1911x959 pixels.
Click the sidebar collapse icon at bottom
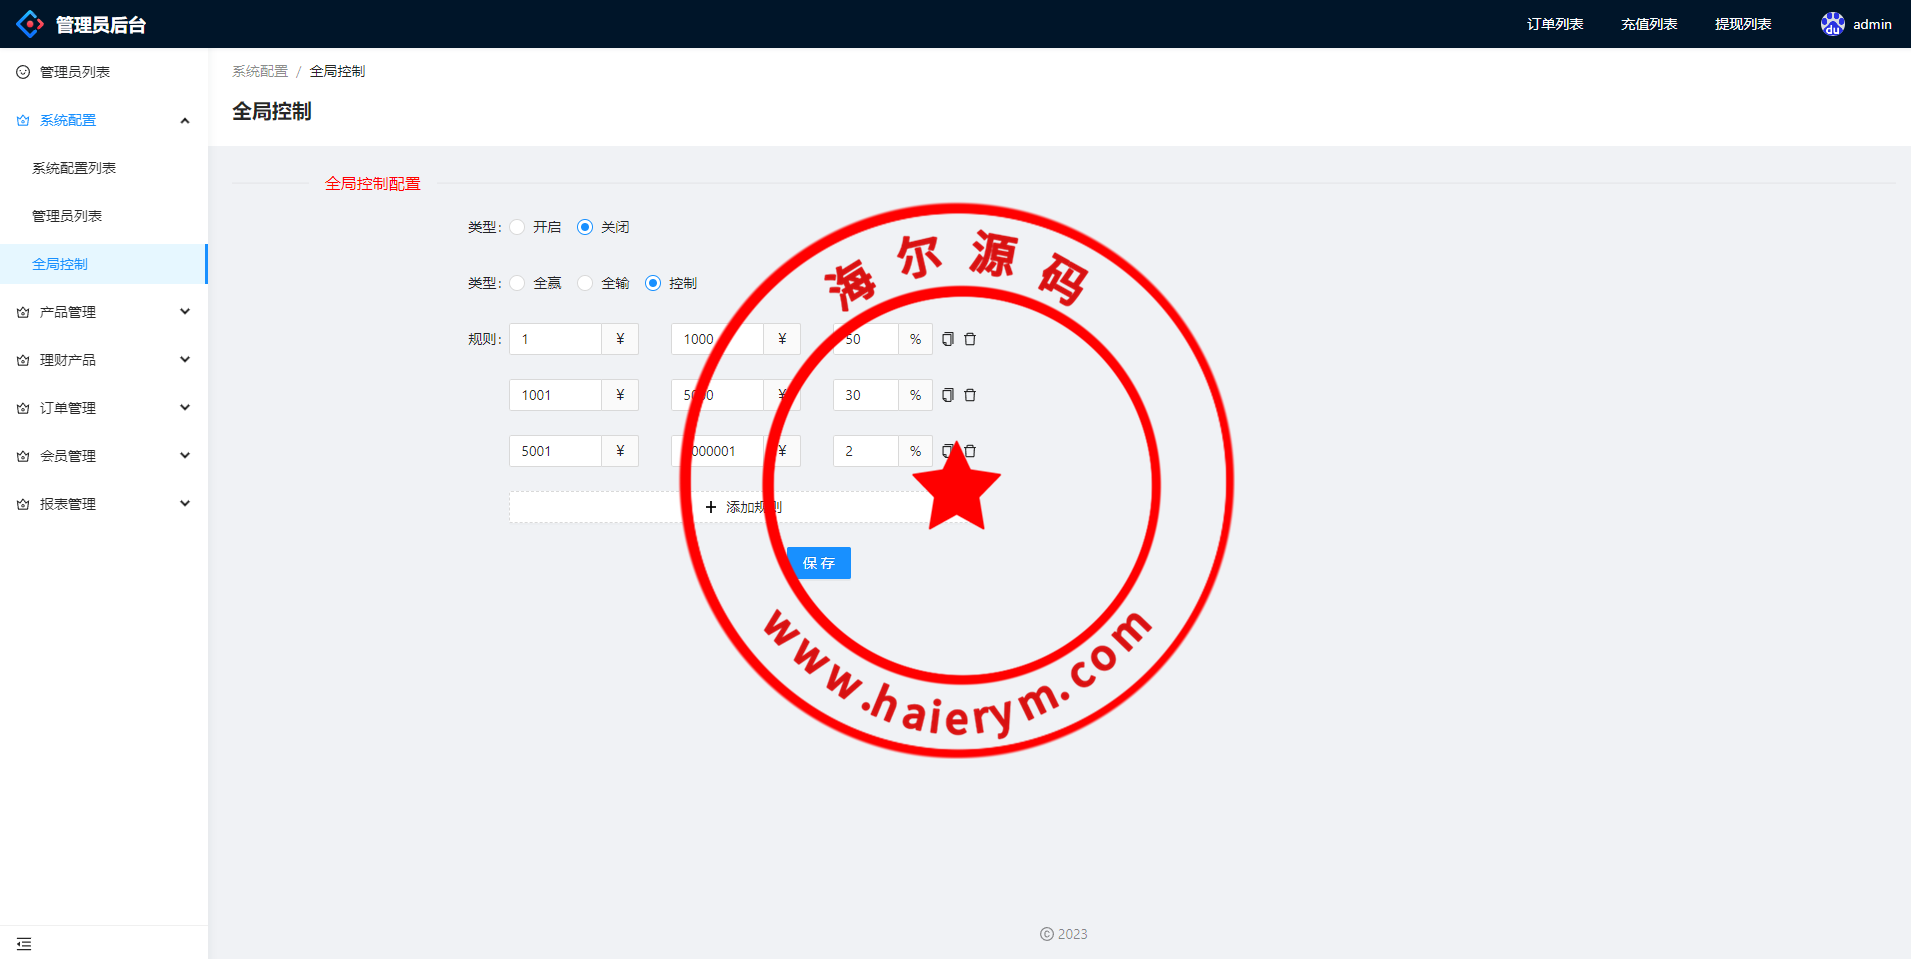pyautogui.click(x=24, y=944)
